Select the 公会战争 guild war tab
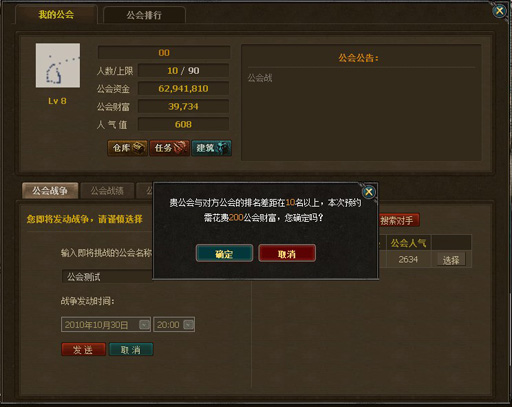This screenshot has height=407, width=512. (x=50, y=191)
